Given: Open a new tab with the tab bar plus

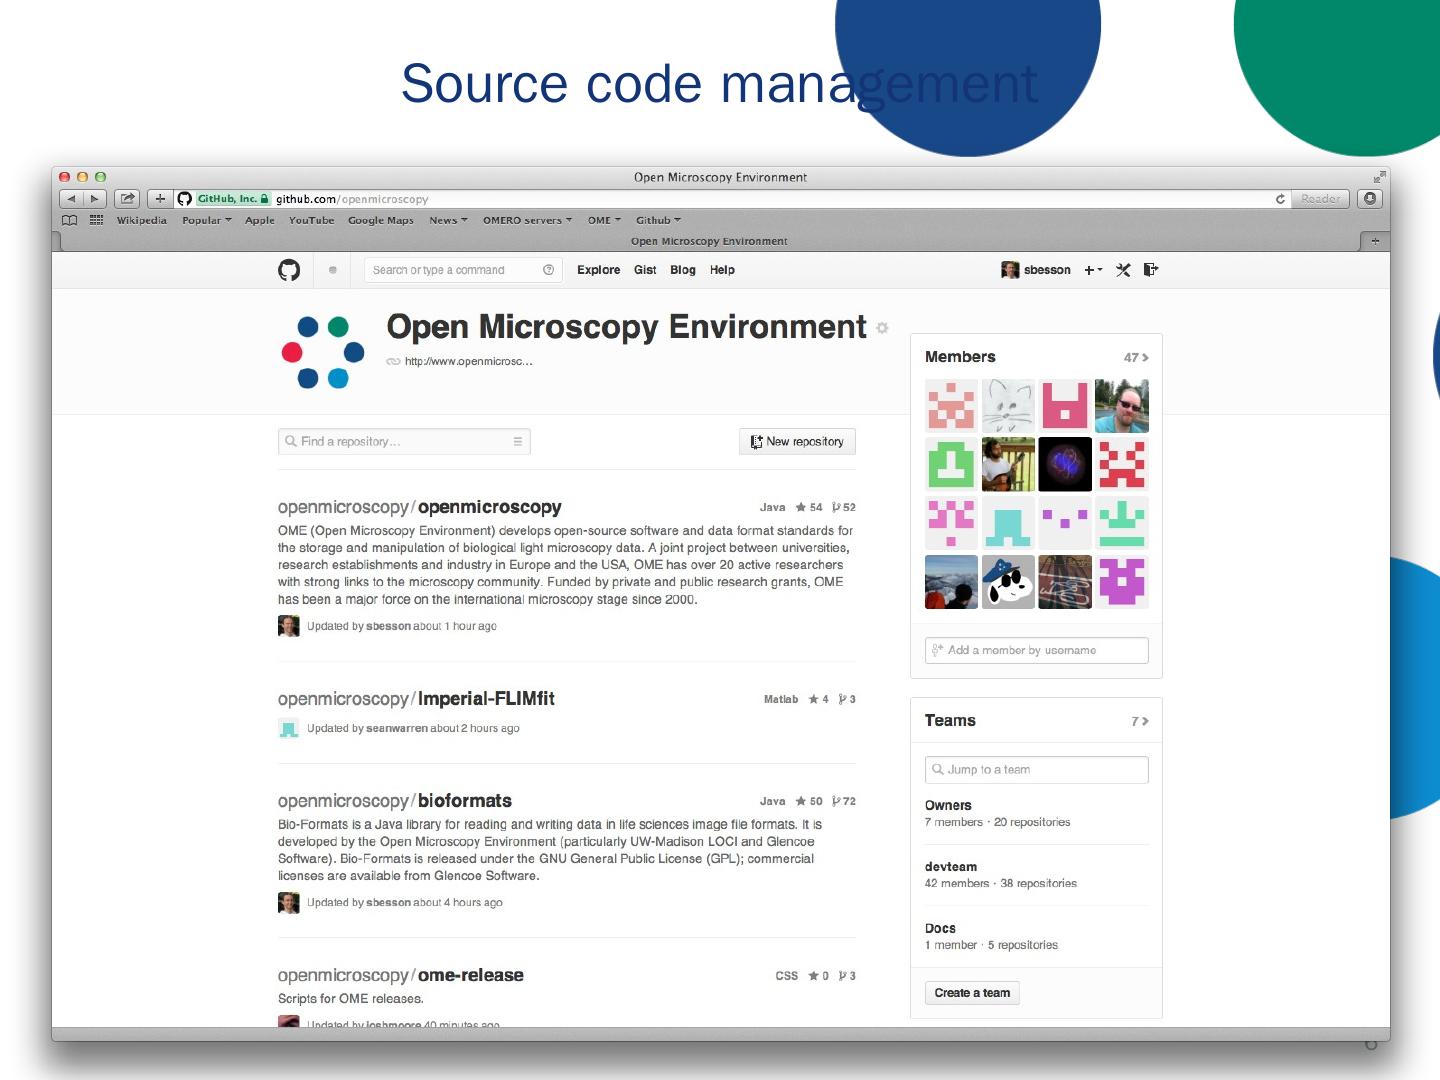Looking at the screenshot, I should click(x=1374, y=241).
